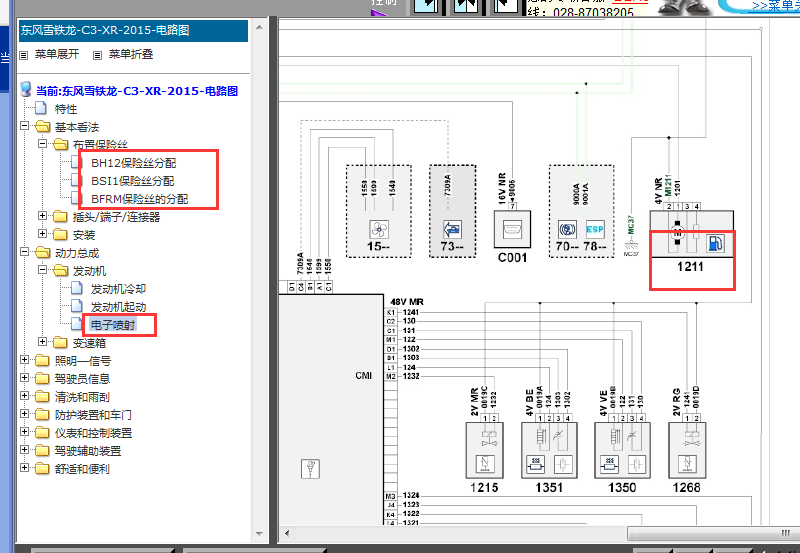Click the 菜单折叠 collapse-menu icon
Viewport: 800px width, 553px height.
pos(97,55)
